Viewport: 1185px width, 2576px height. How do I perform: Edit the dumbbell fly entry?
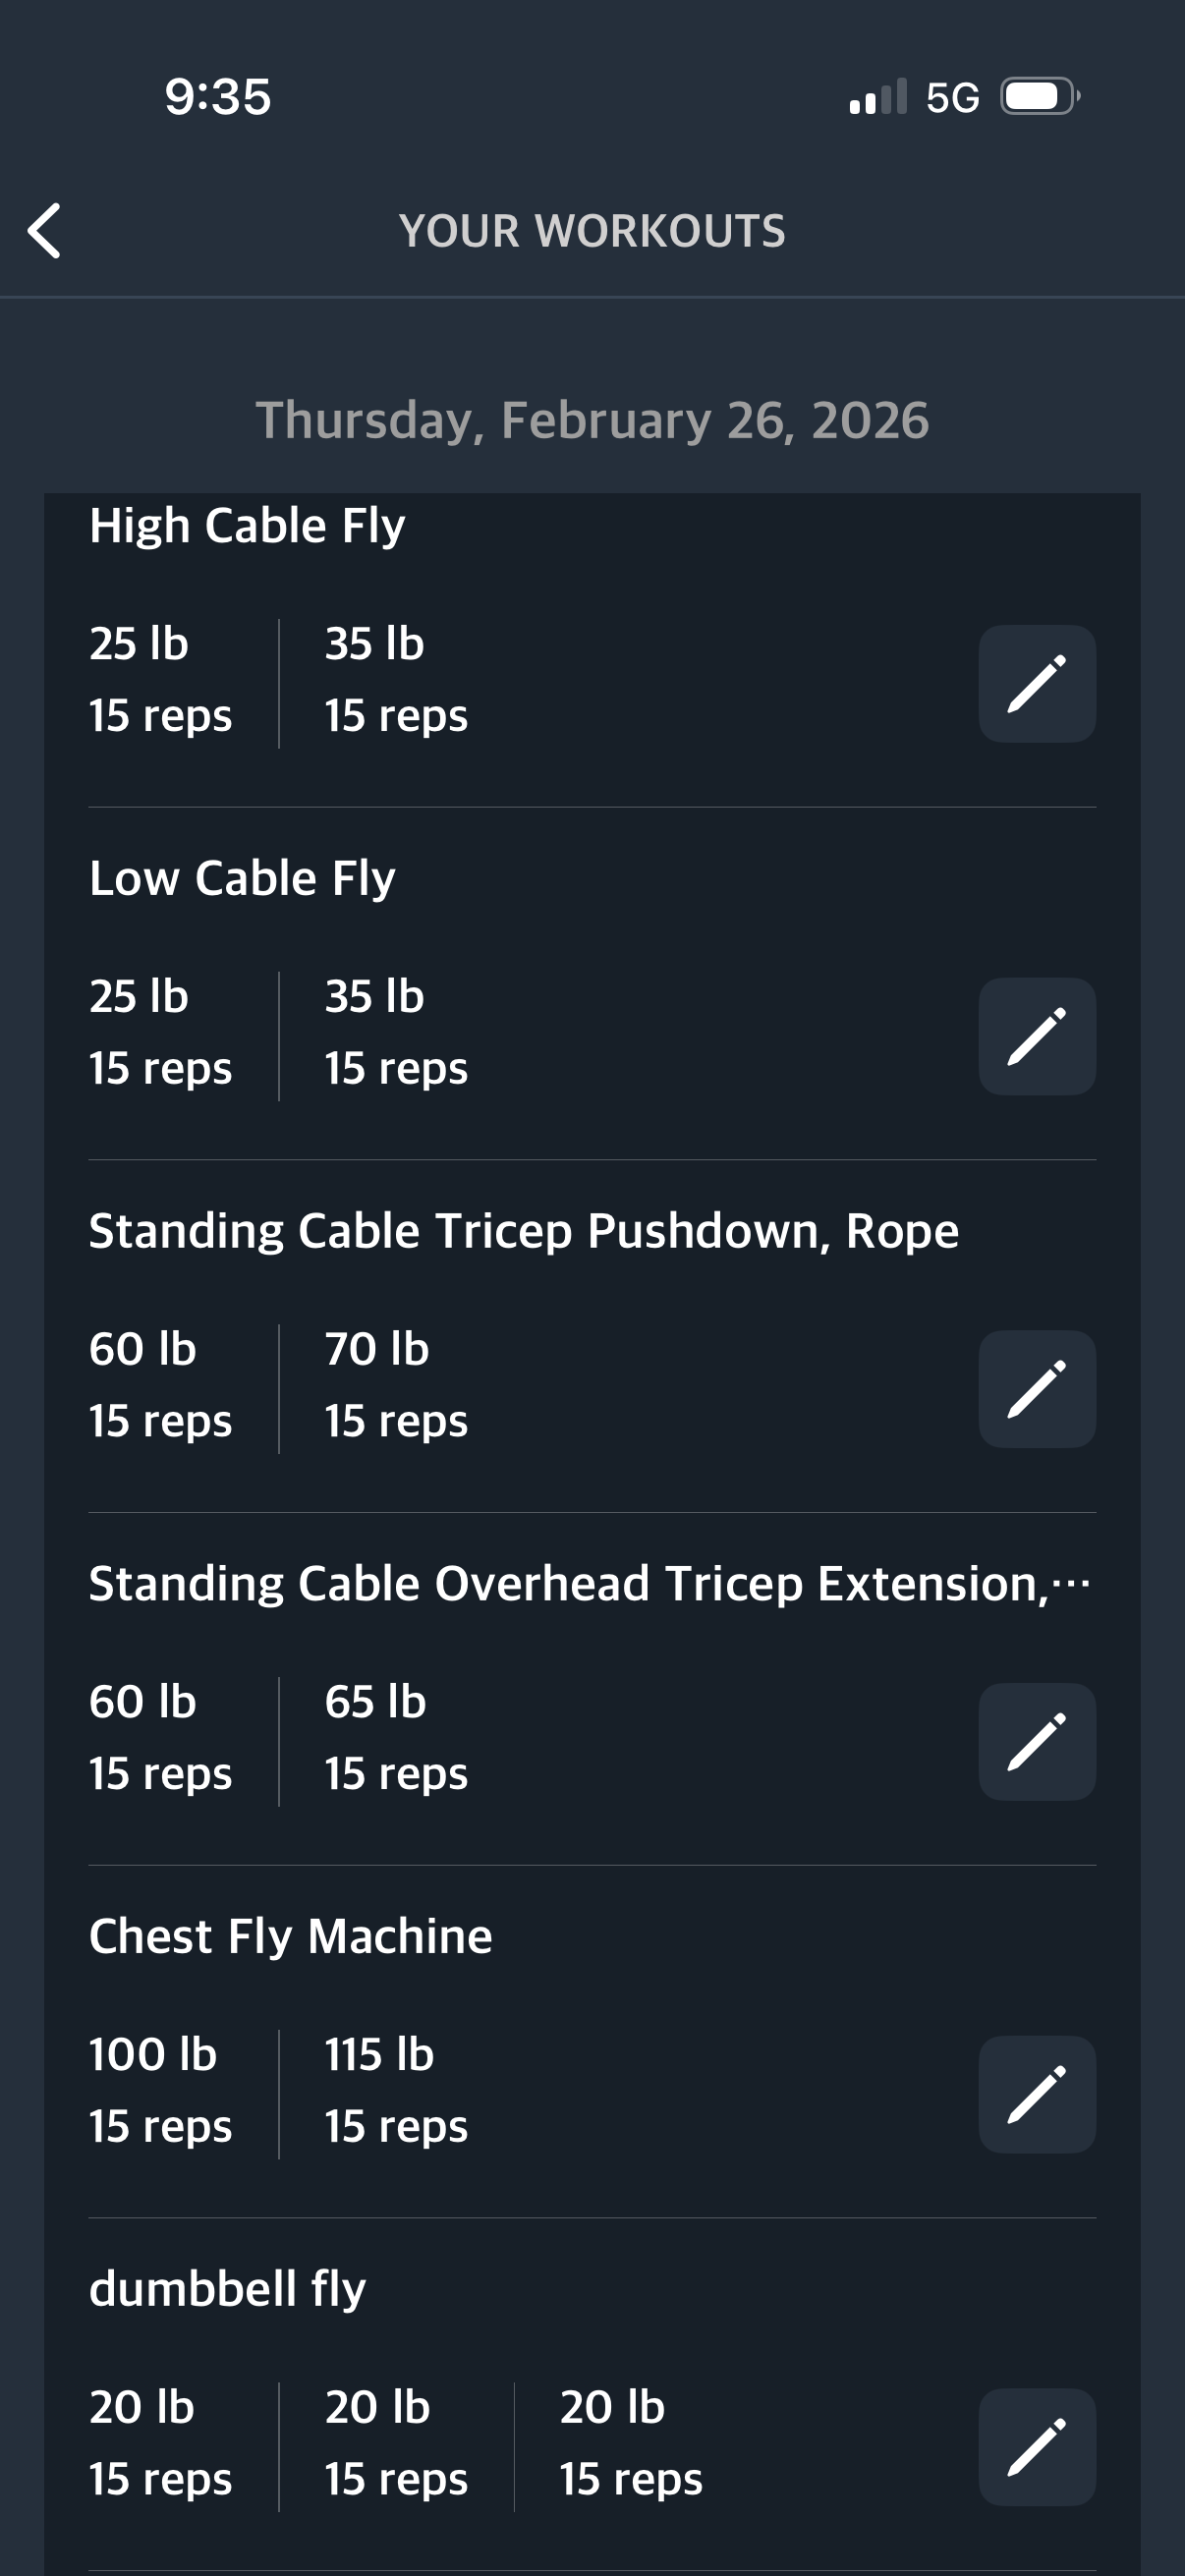click(x=1036, y=2447)
